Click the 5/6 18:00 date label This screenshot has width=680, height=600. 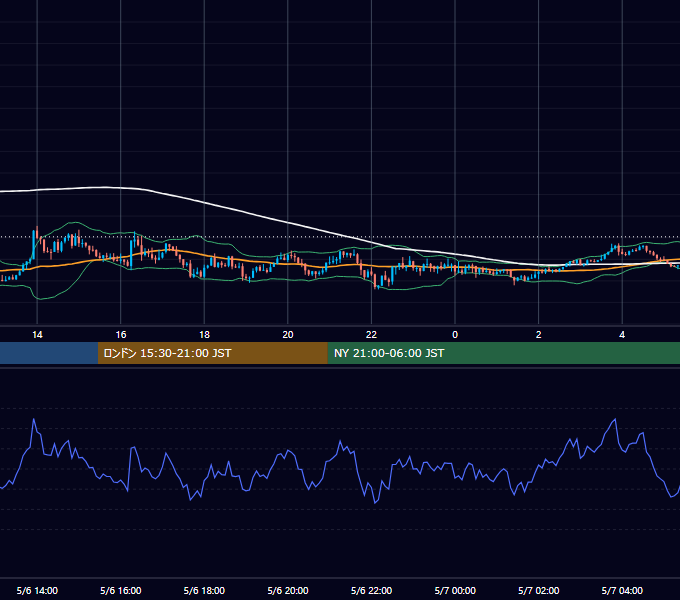point(204,590)
